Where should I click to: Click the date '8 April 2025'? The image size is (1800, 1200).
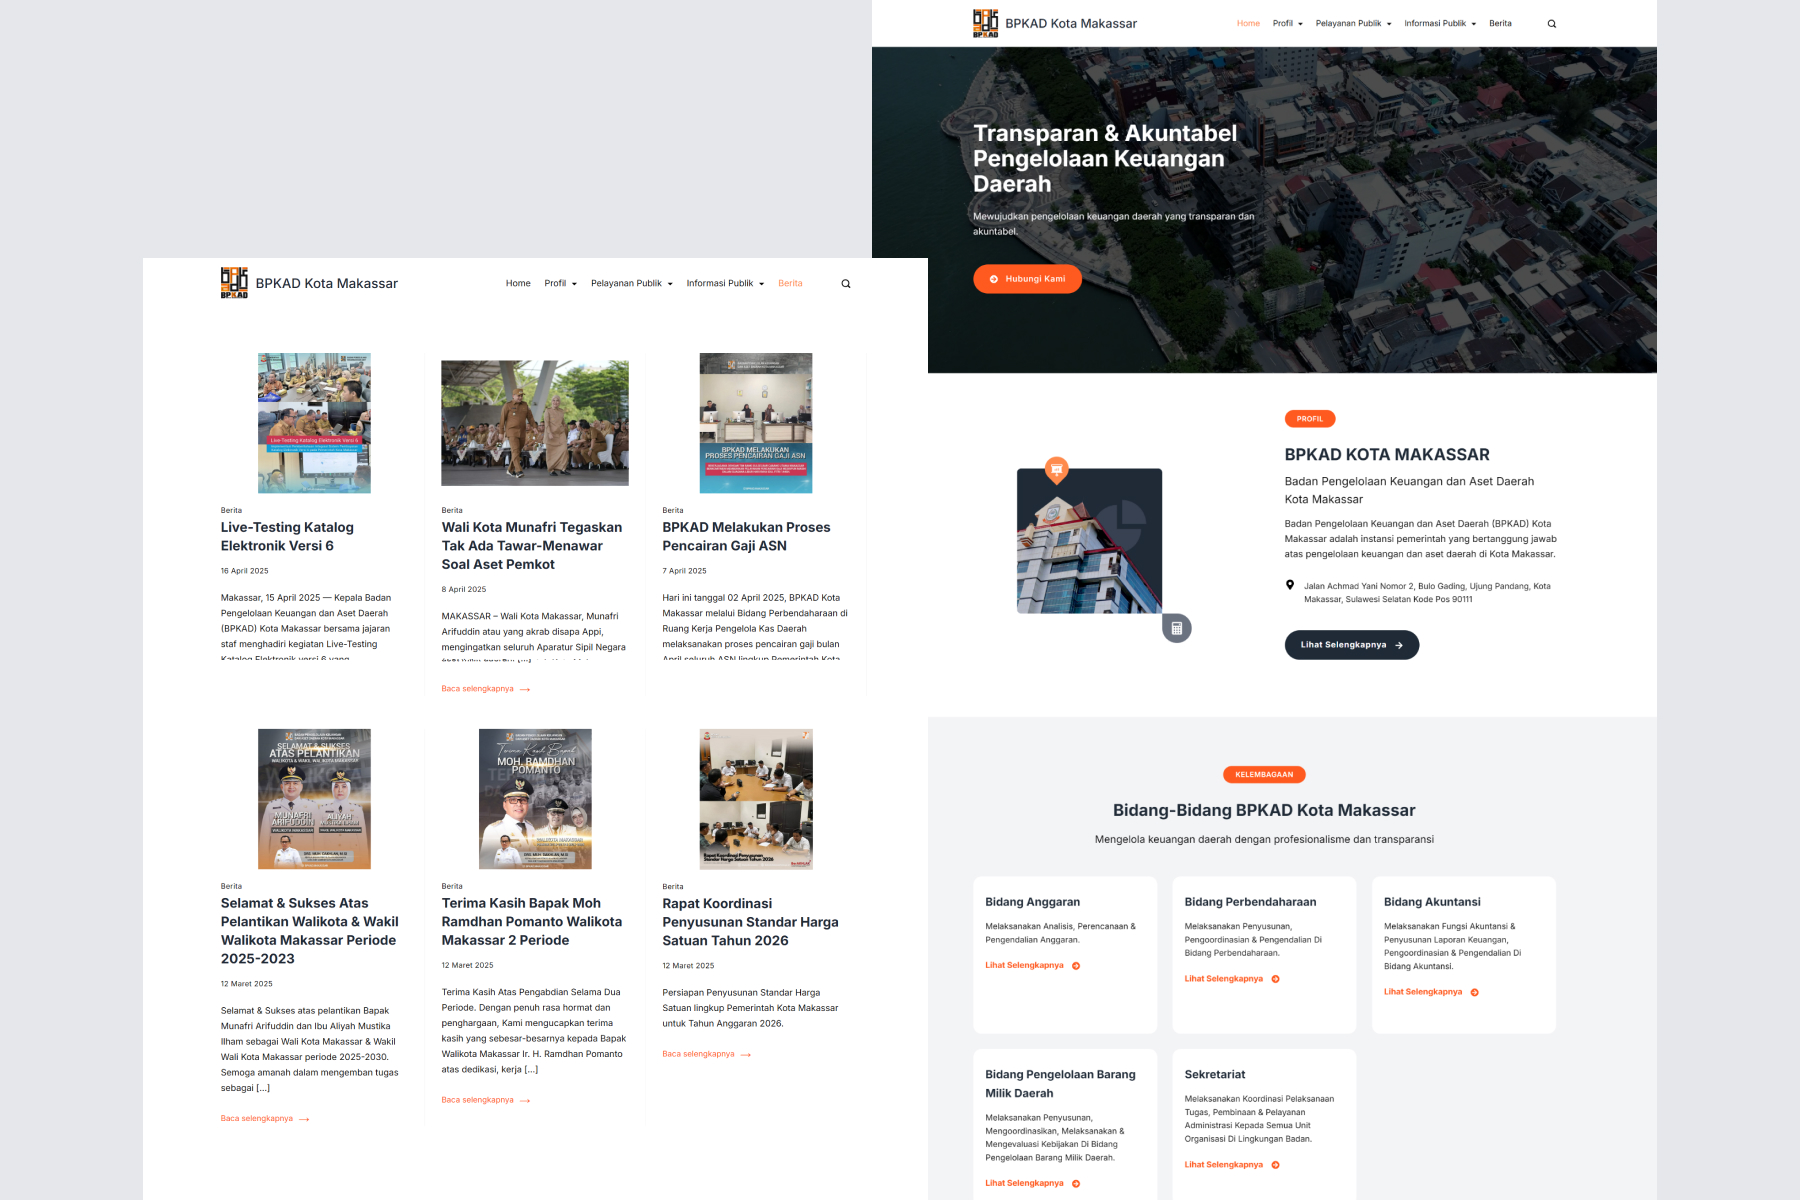click(x=464, y=590)
